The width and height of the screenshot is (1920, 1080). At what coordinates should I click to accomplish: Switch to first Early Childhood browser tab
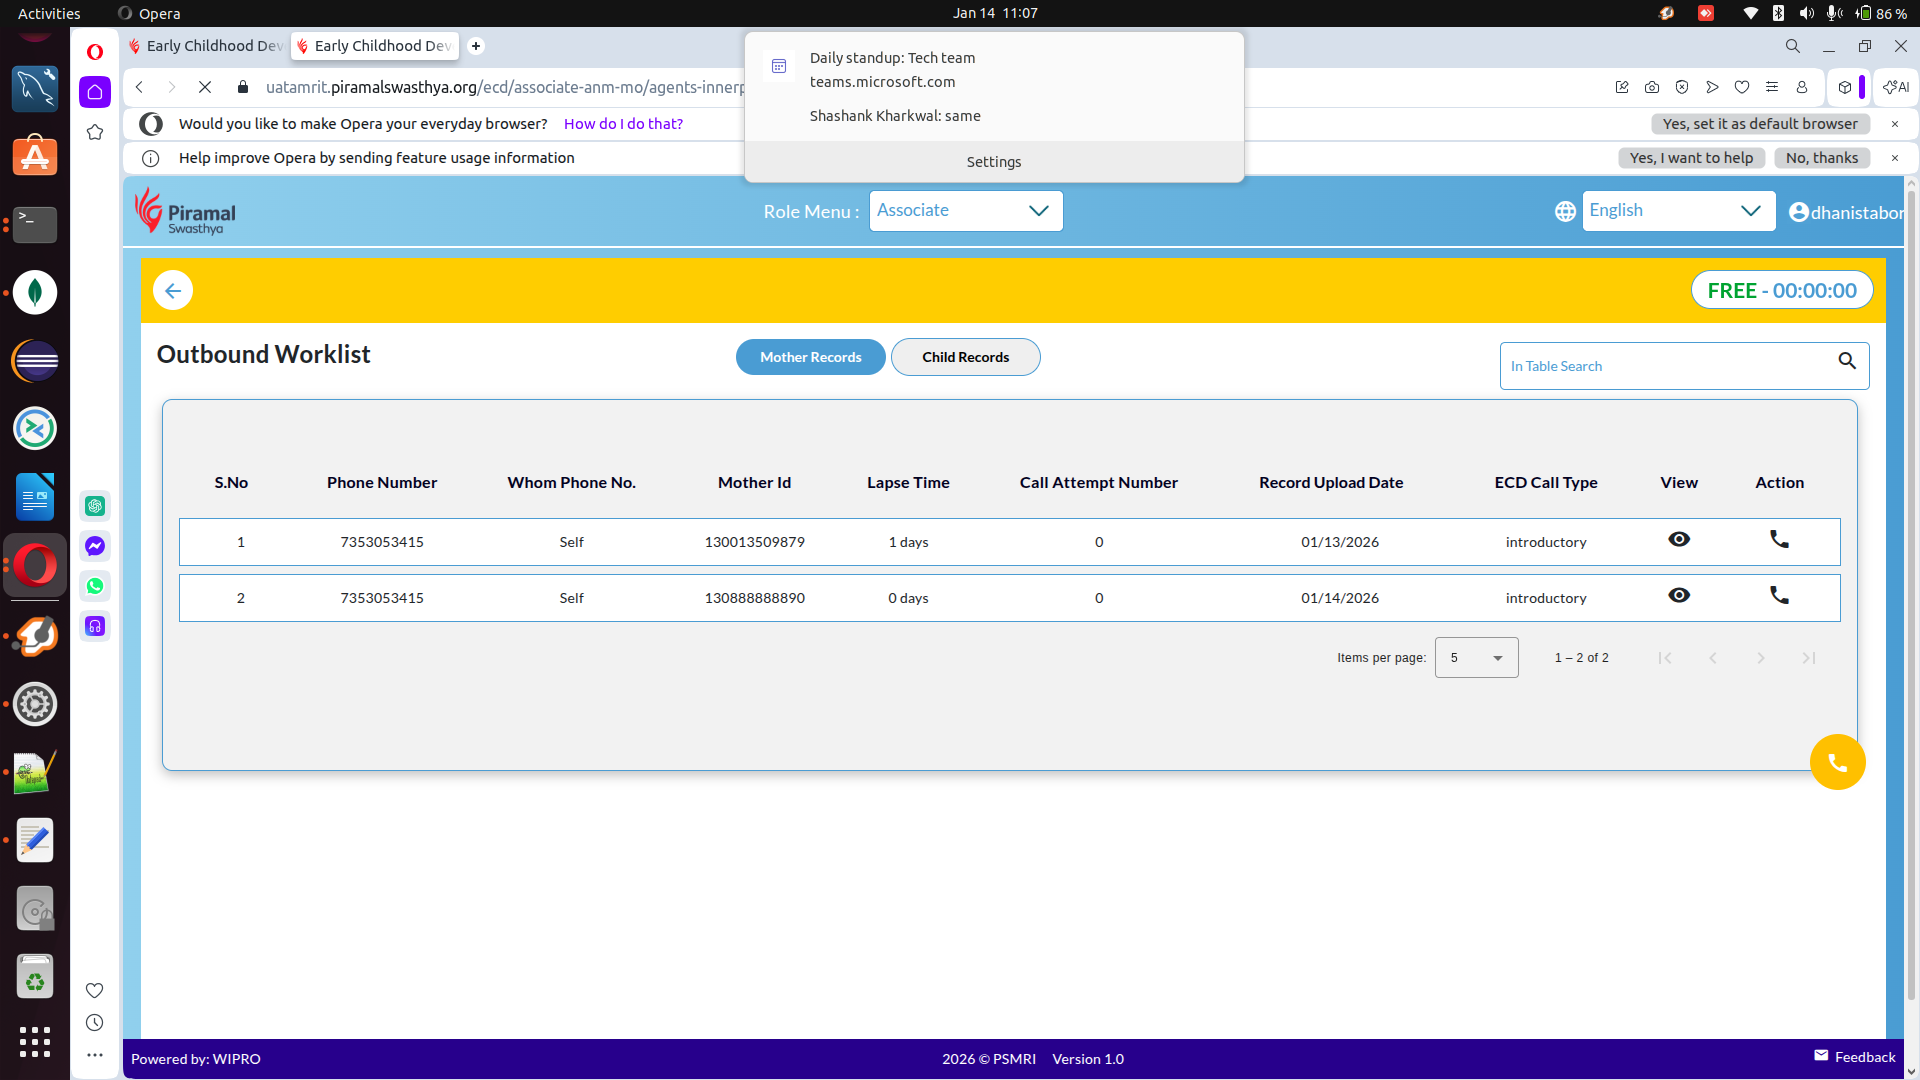coord(208,46)
